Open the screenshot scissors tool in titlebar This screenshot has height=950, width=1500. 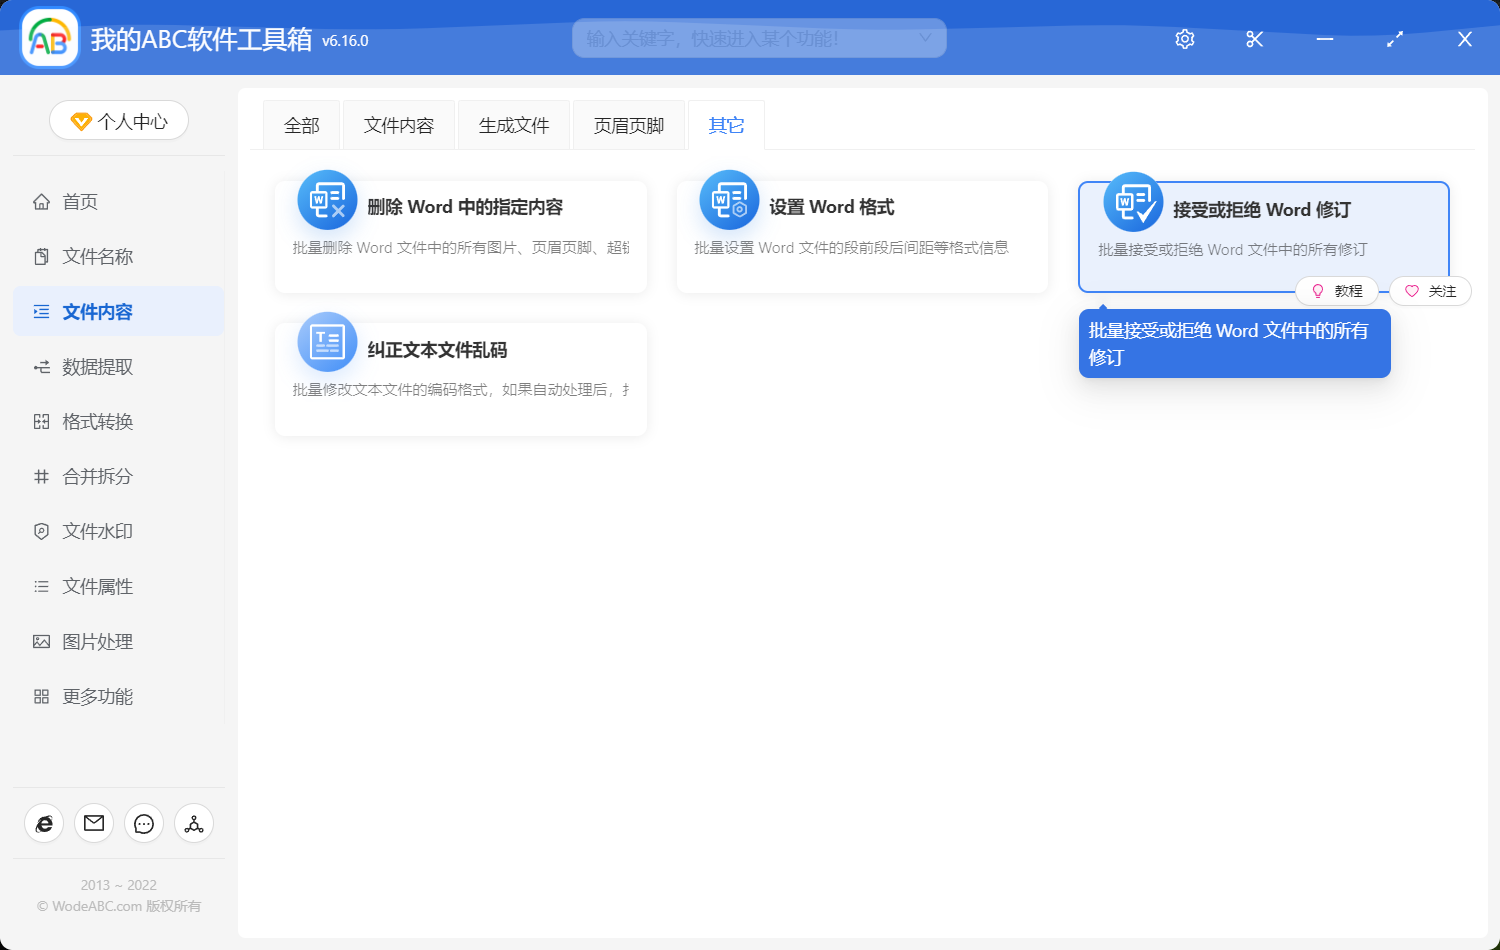coord(1254,39)
